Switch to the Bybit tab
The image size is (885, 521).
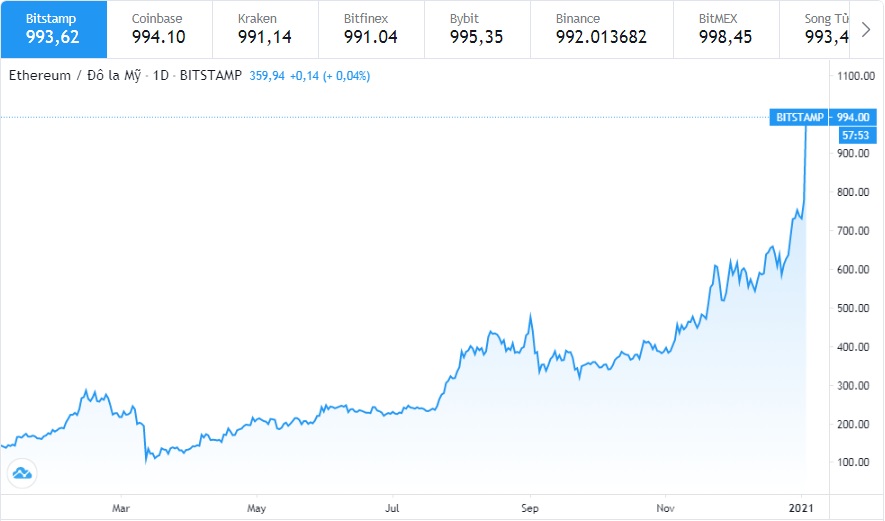pyautogui.click(x=477, y=29)
